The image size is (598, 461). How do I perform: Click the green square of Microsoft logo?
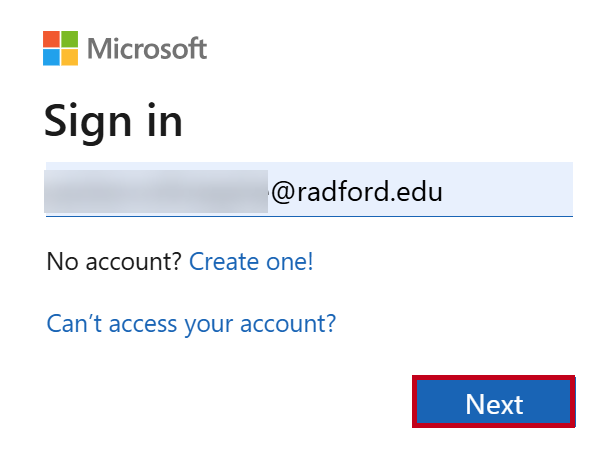click(x=70, y=39)
